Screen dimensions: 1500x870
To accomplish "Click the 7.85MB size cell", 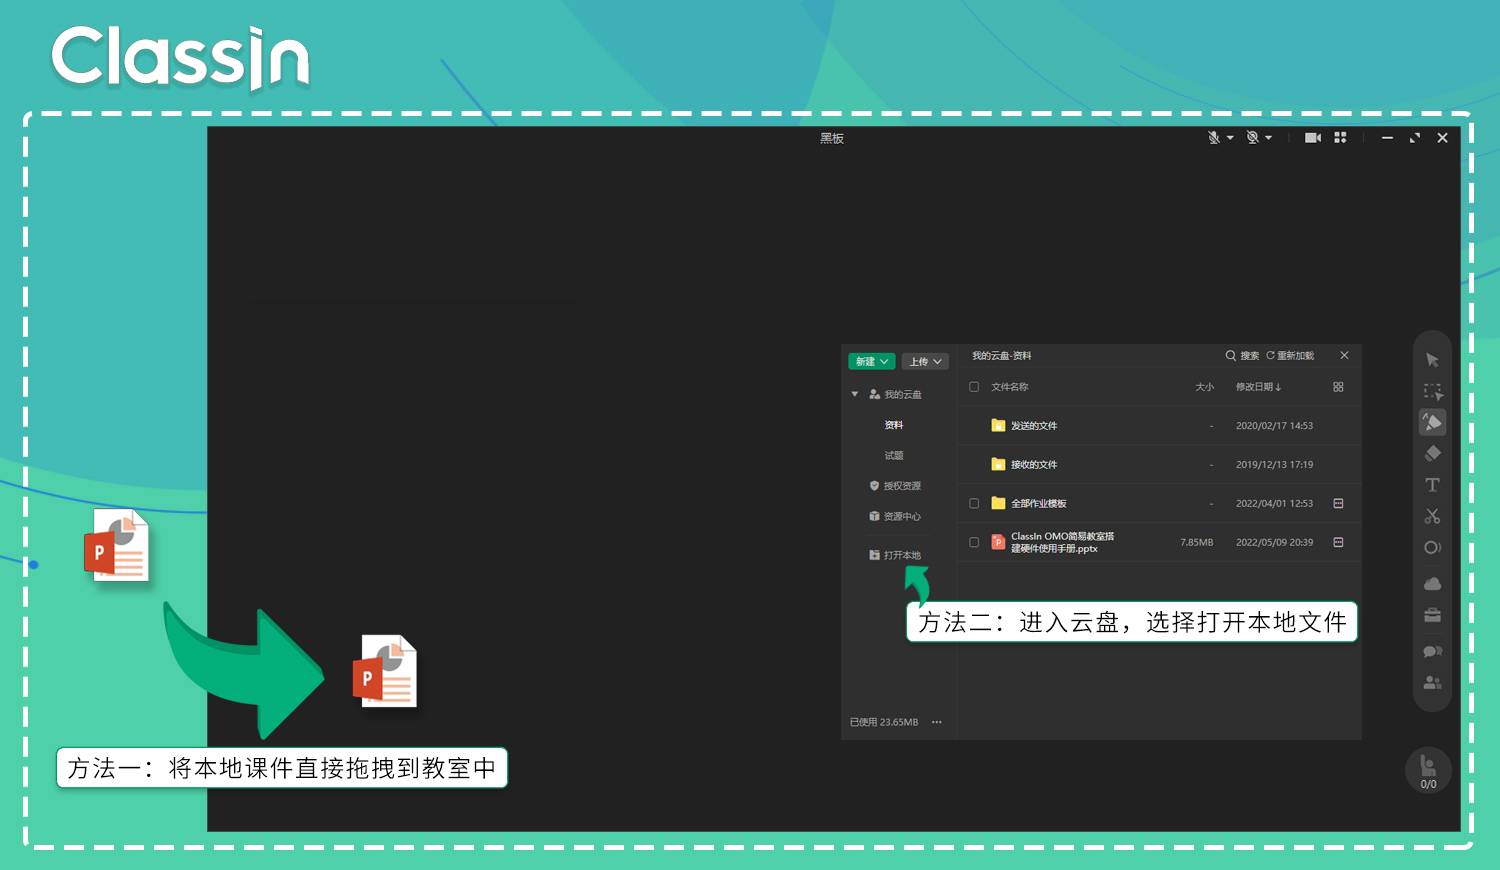I will 1197,542.
